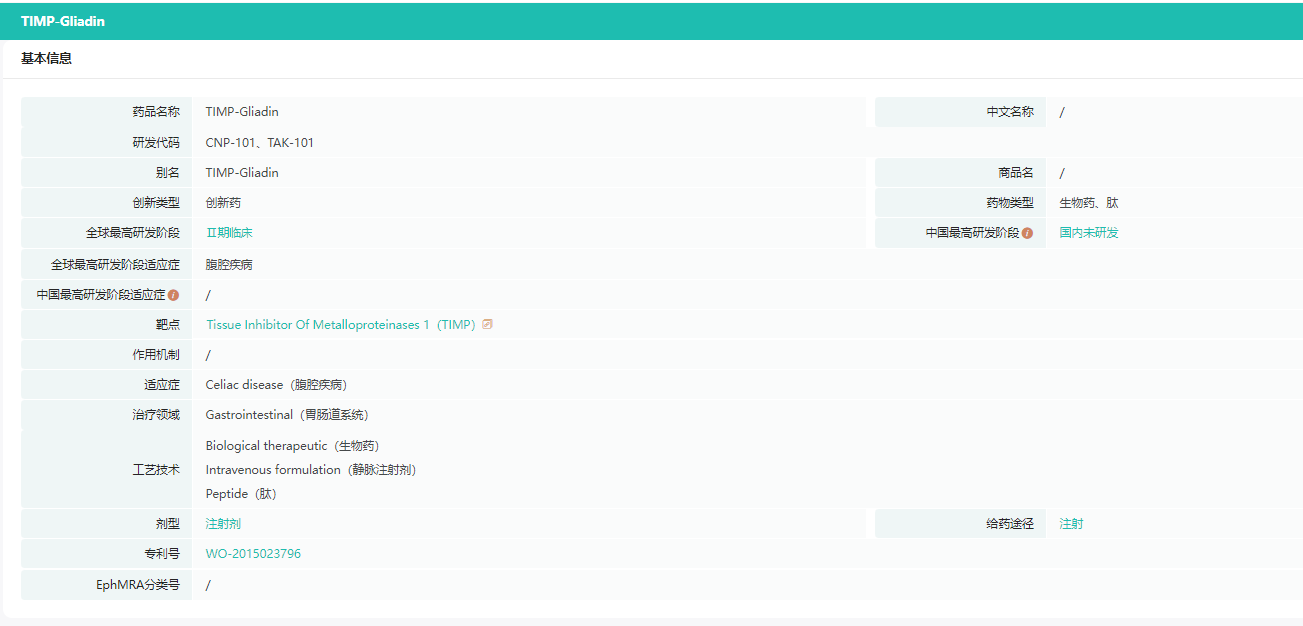
Task: Open 注射 administration route link
Action: pyautogui.click(x=1071, y=524)
